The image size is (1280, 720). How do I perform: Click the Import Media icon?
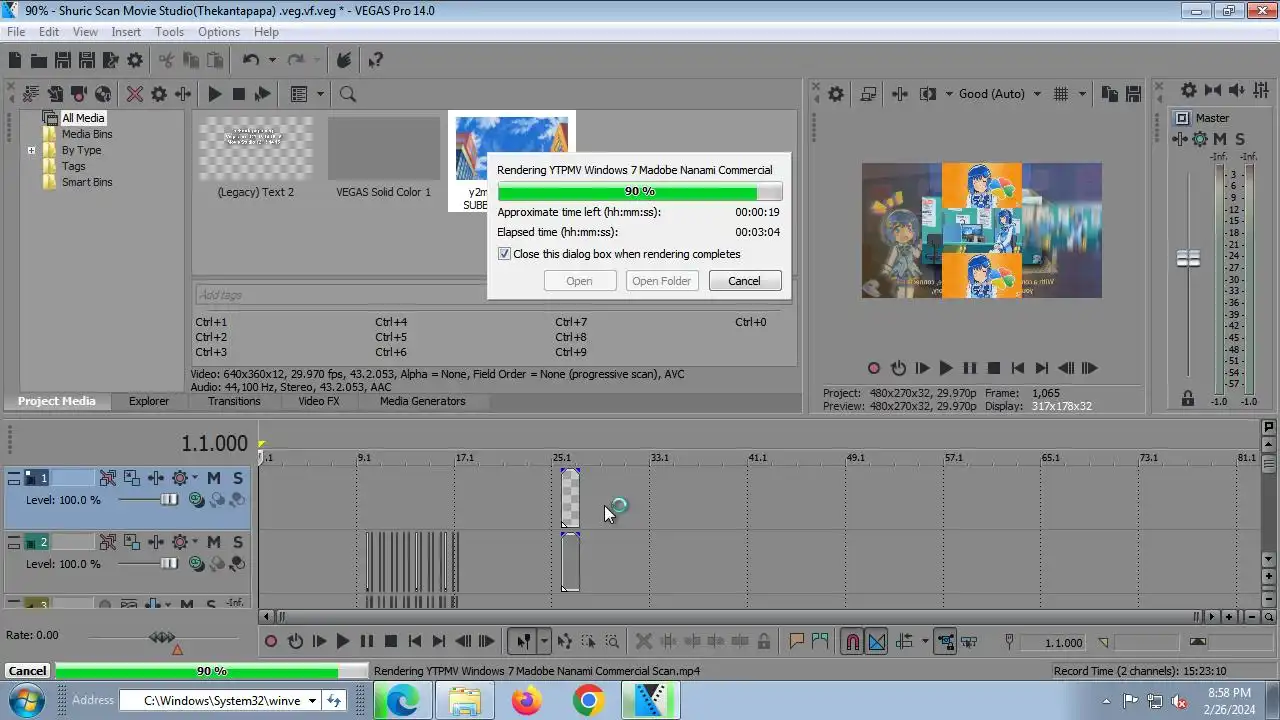(x=55, y=94)
